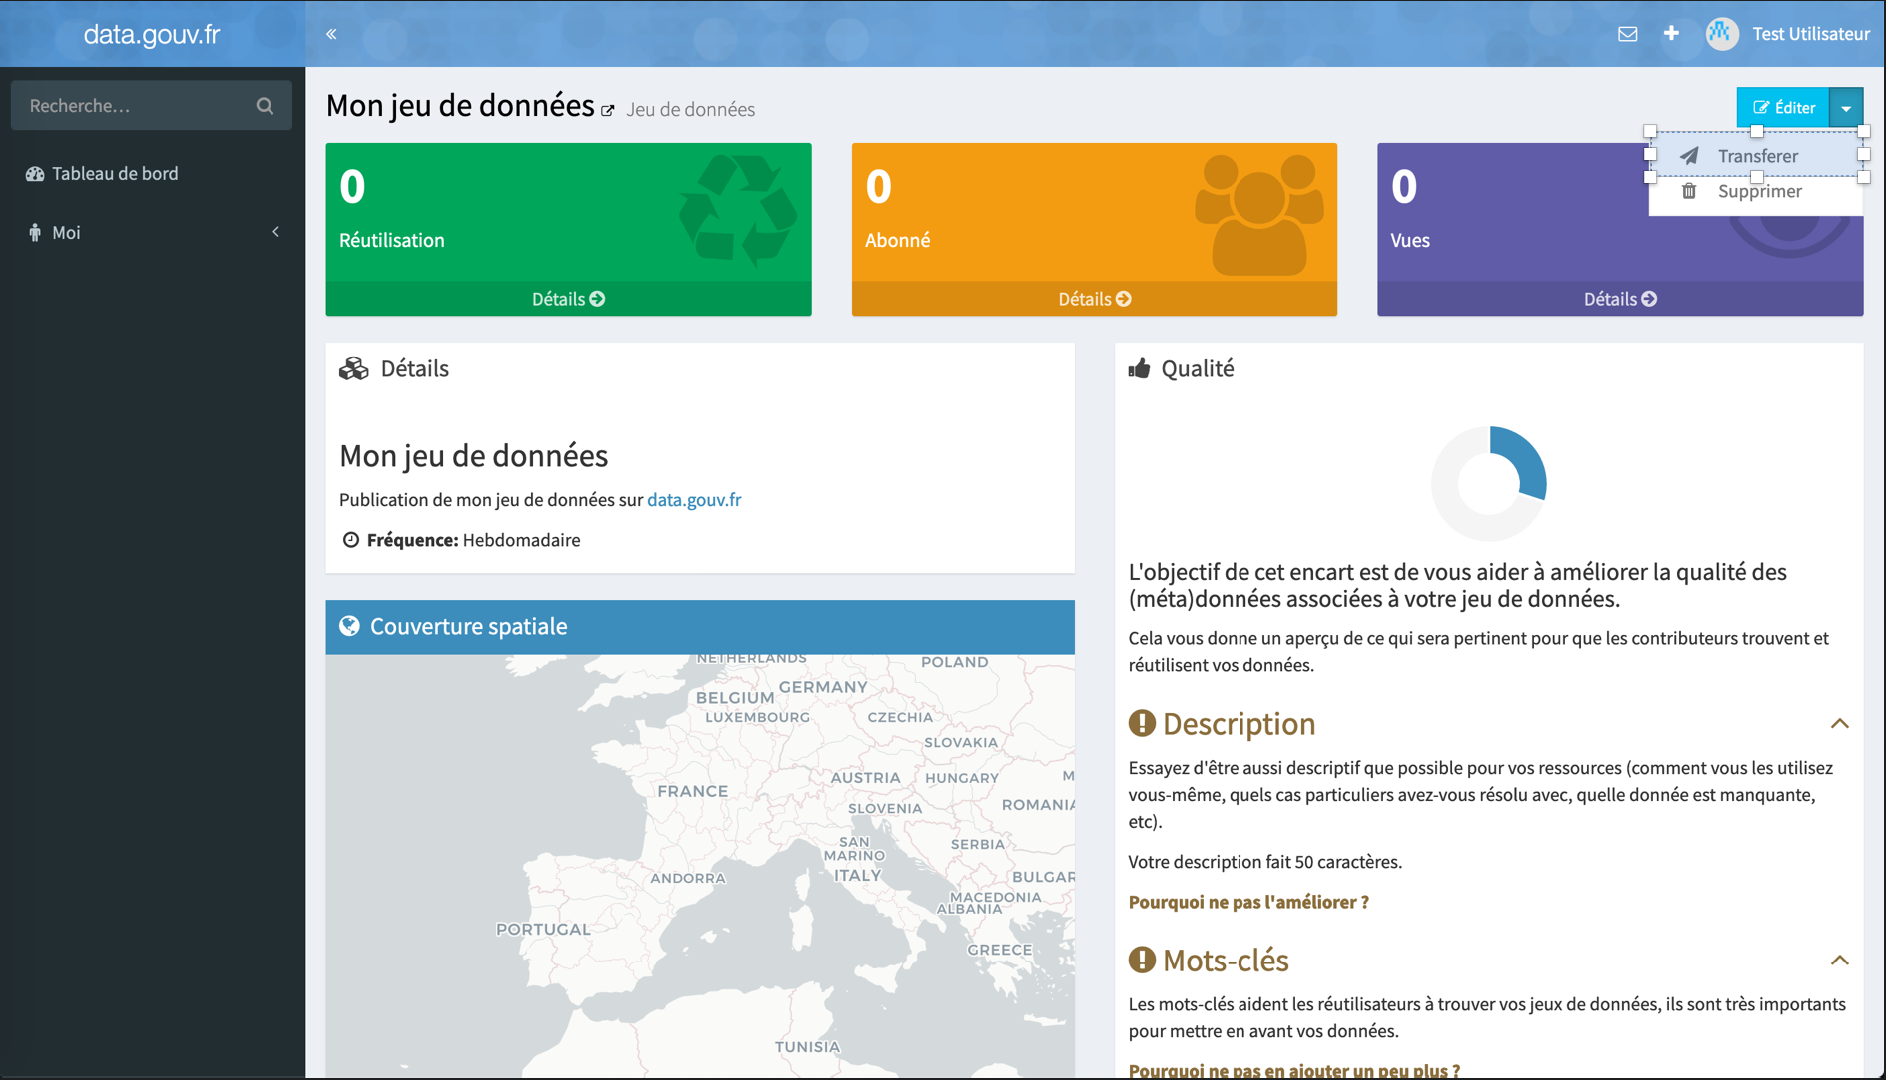Collapse the sidebar with the double-chevron icon
Screen dimensions: 1886x1080
coord(331,34)
